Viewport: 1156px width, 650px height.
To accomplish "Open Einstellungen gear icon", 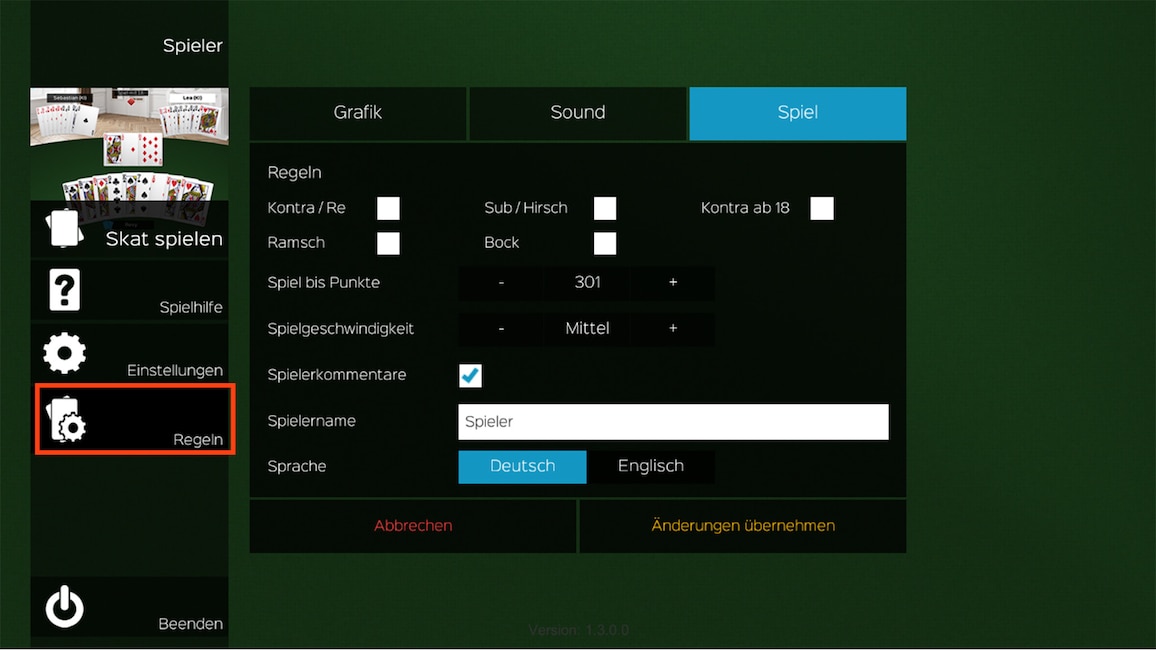I will point(64,353).
